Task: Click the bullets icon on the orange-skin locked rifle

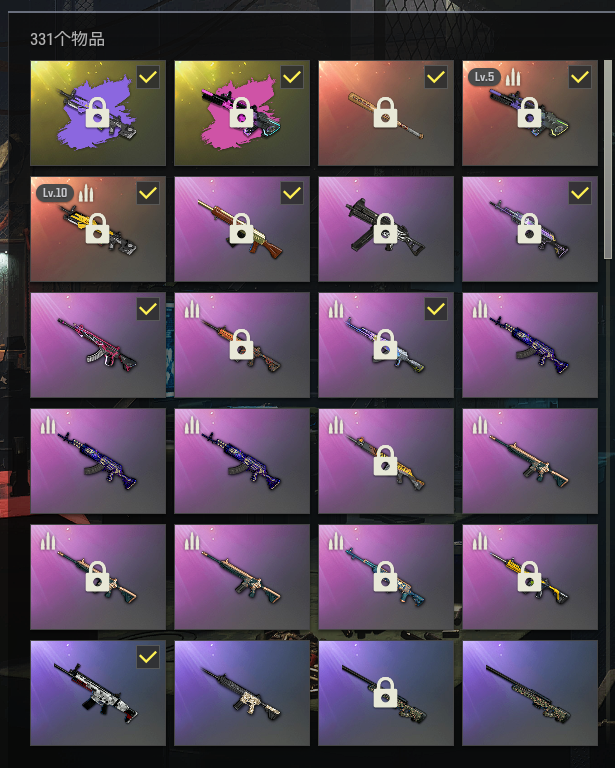Action: (x=192, y=309)
